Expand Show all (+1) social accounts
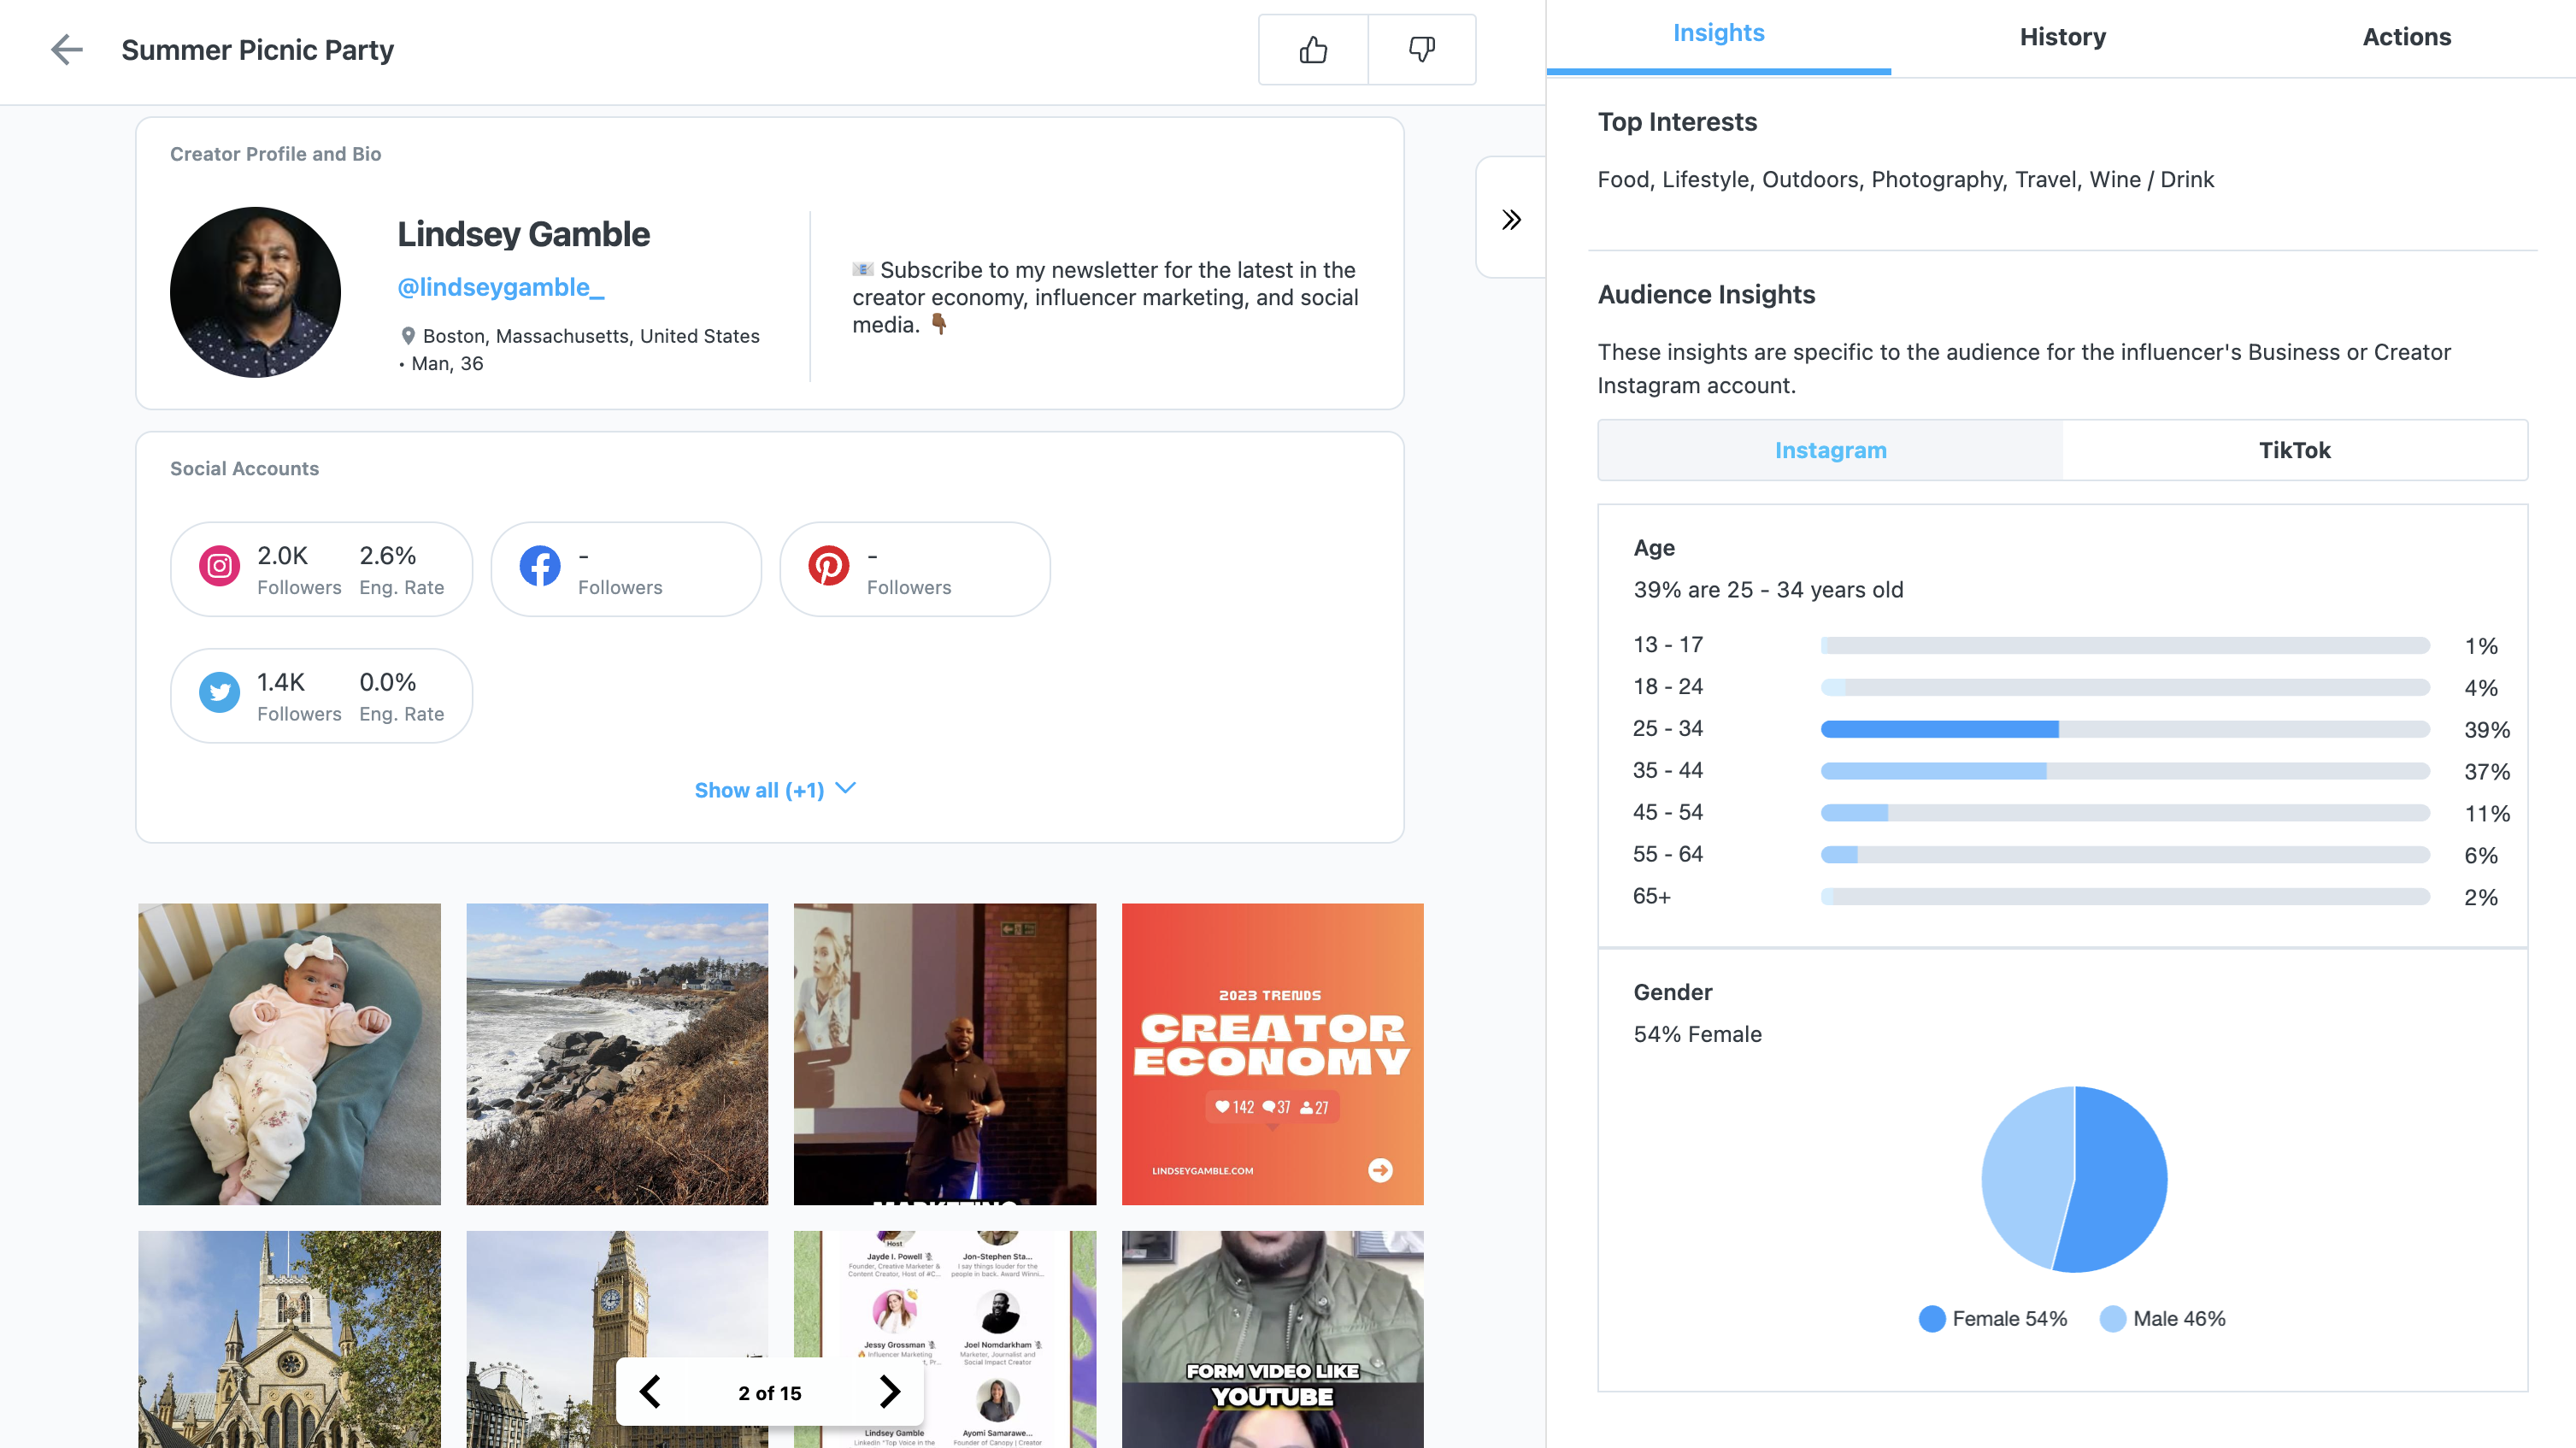The image size is (2576, 1448). pos(775,790)
